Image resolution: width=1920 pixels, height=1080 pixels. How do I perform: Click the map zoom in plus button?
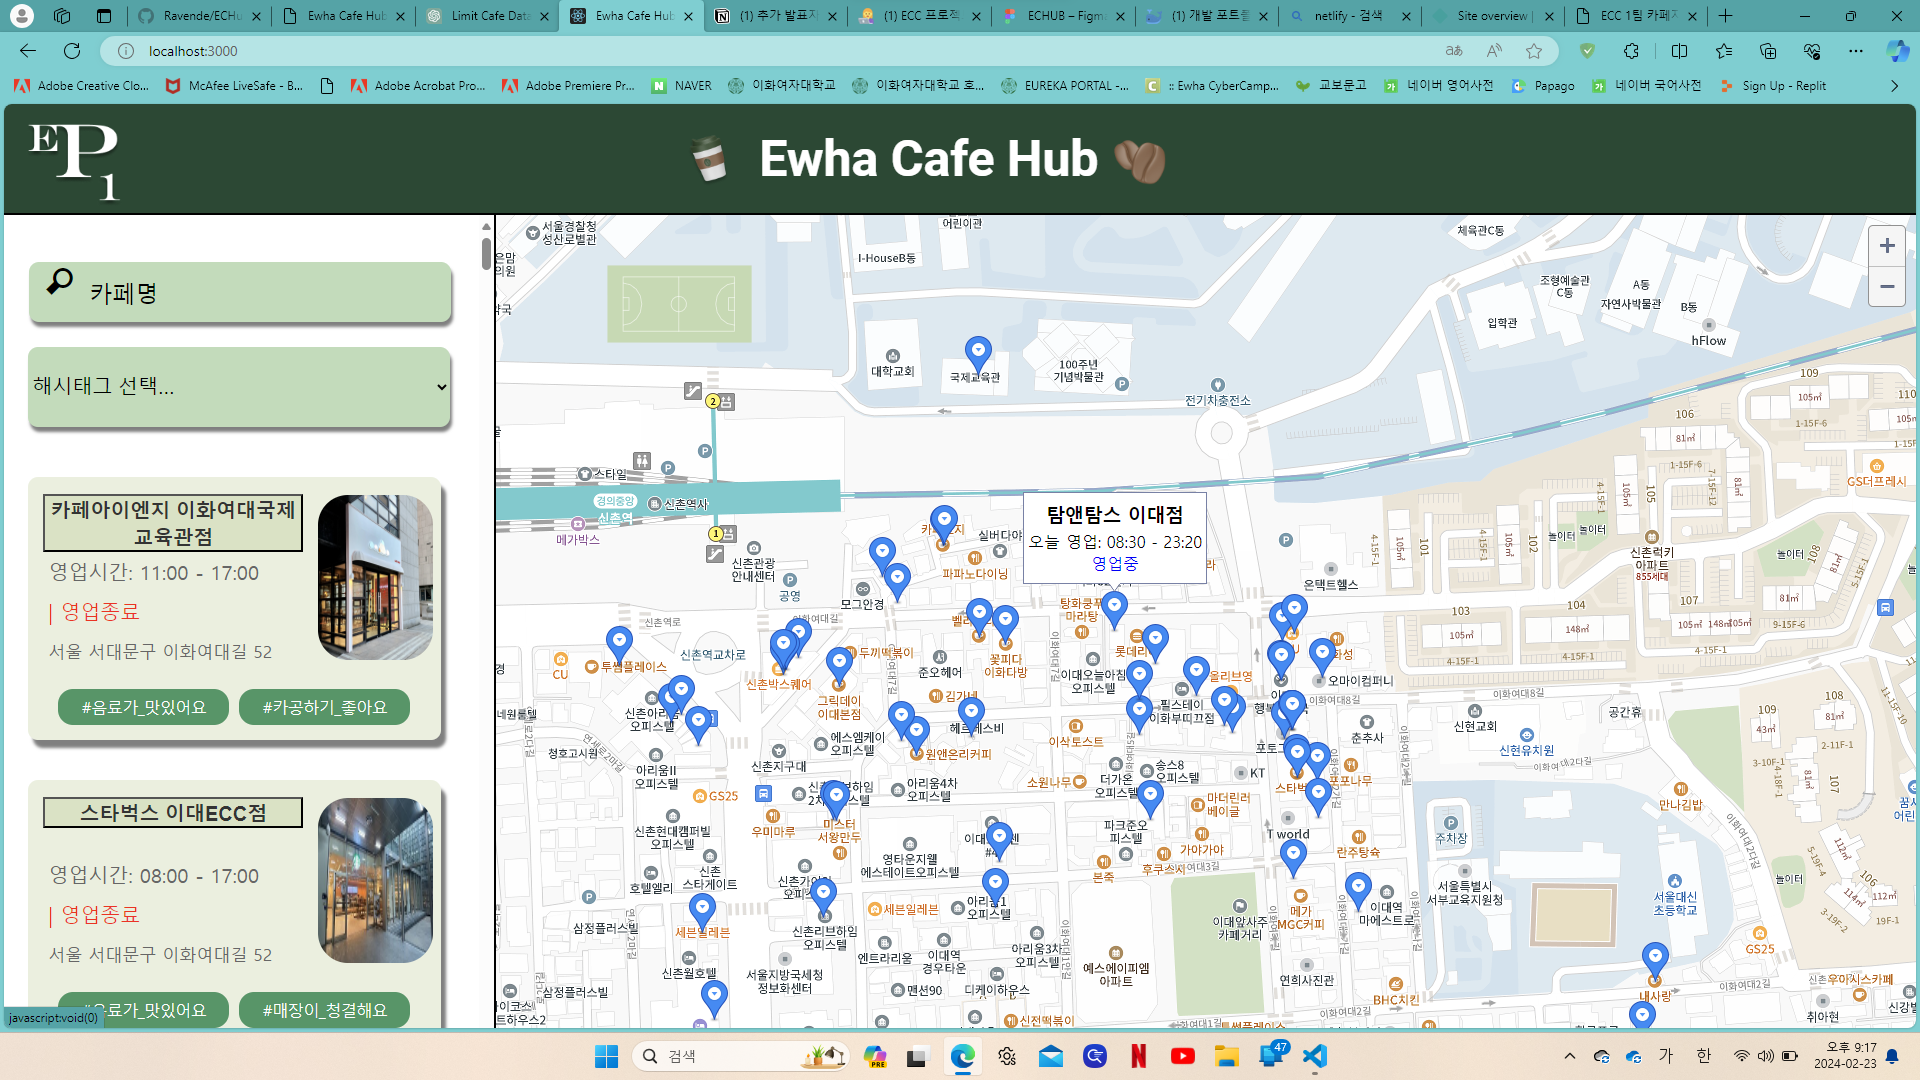[1886, 246]
